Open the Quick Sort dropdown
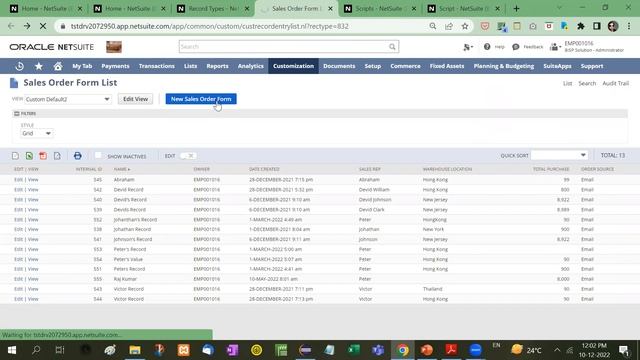 (559, 155)
